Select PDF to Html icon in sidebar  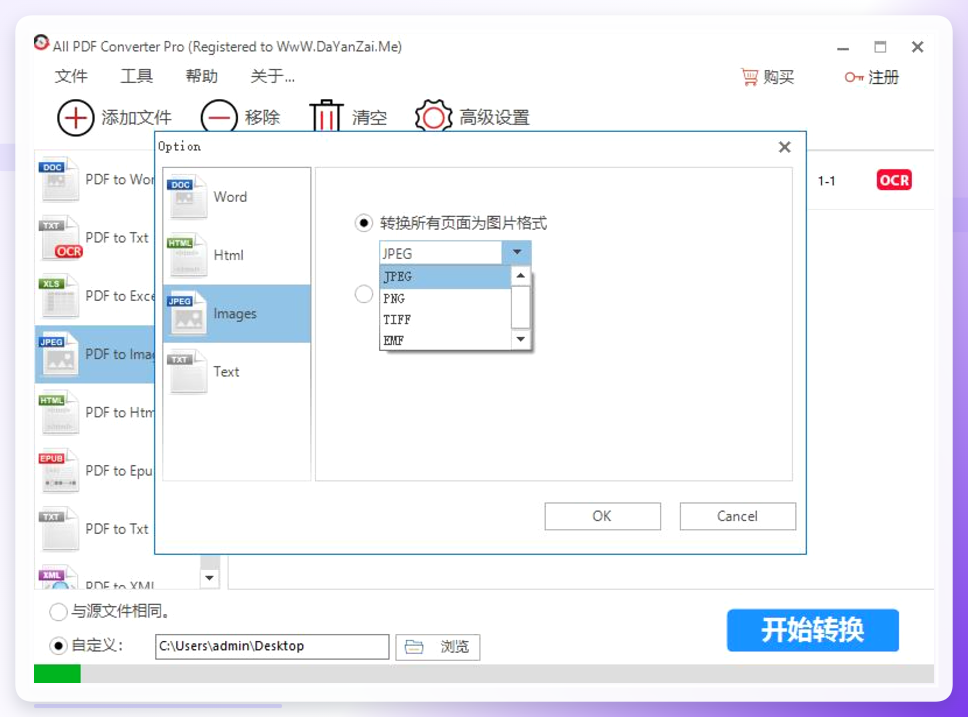59,413
